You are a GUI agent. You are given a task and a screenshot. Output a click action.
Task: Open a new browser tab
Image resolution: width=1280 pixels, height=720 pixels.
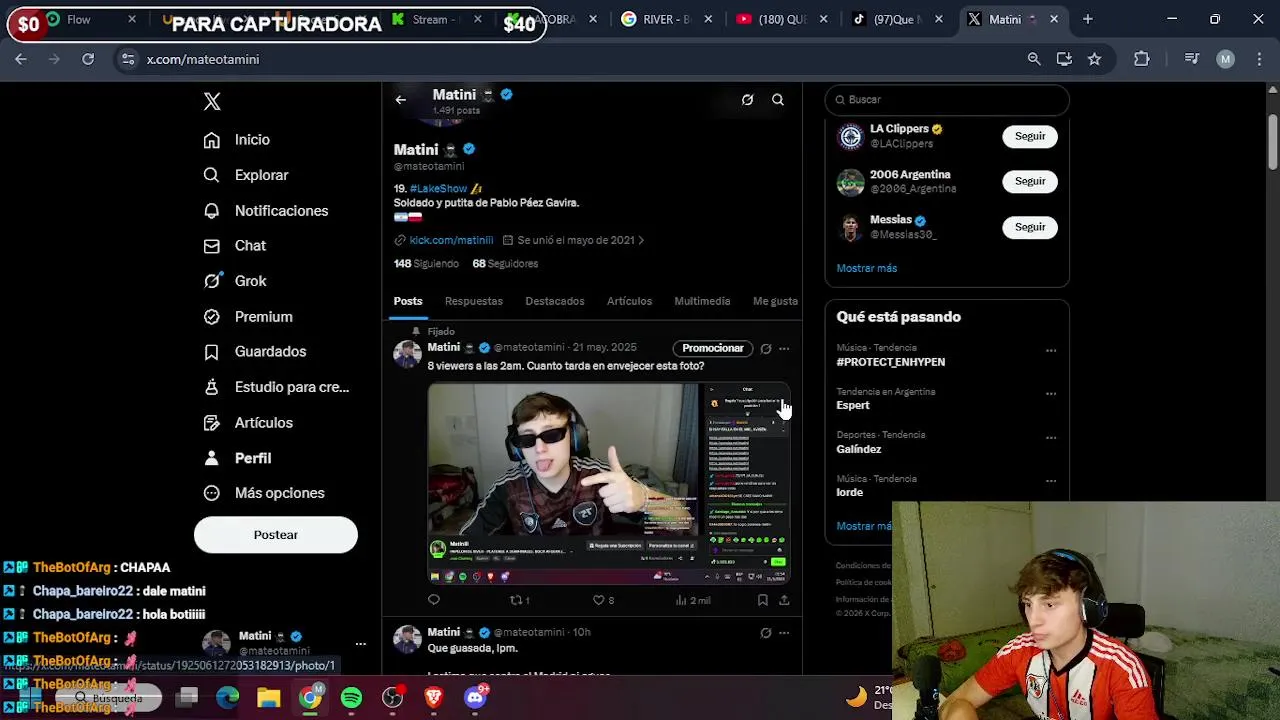click(x=1088, y=19)
